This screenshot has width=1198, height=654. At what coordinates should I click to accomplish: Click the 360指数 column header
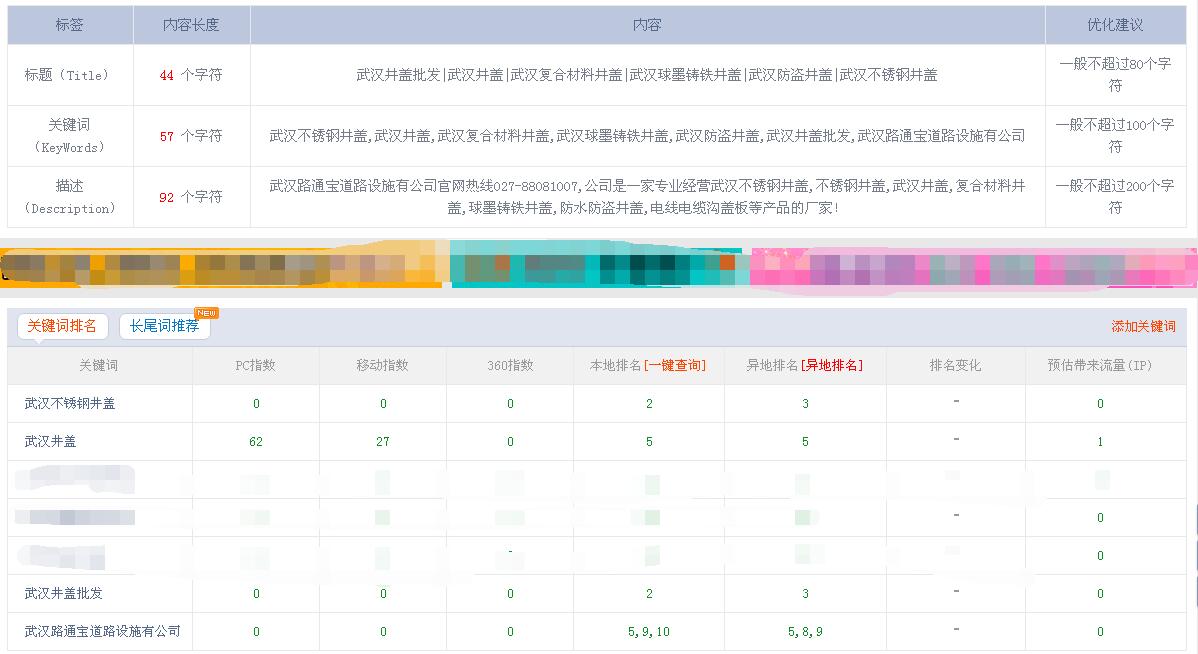pyautogui.click(x=509, y=365)
